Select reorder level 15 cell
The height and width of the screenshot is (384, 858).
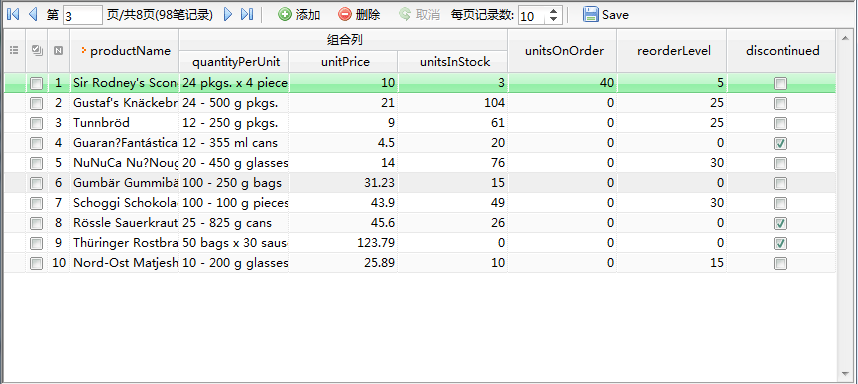pos(671,263)
